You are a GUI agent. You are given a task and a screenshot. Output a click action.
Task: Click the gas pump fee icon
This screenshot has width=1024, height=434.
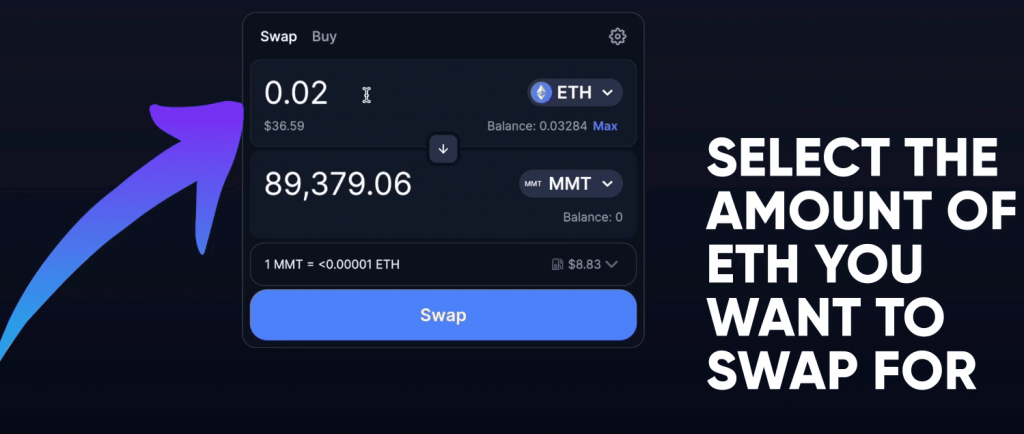click(558, 264)
